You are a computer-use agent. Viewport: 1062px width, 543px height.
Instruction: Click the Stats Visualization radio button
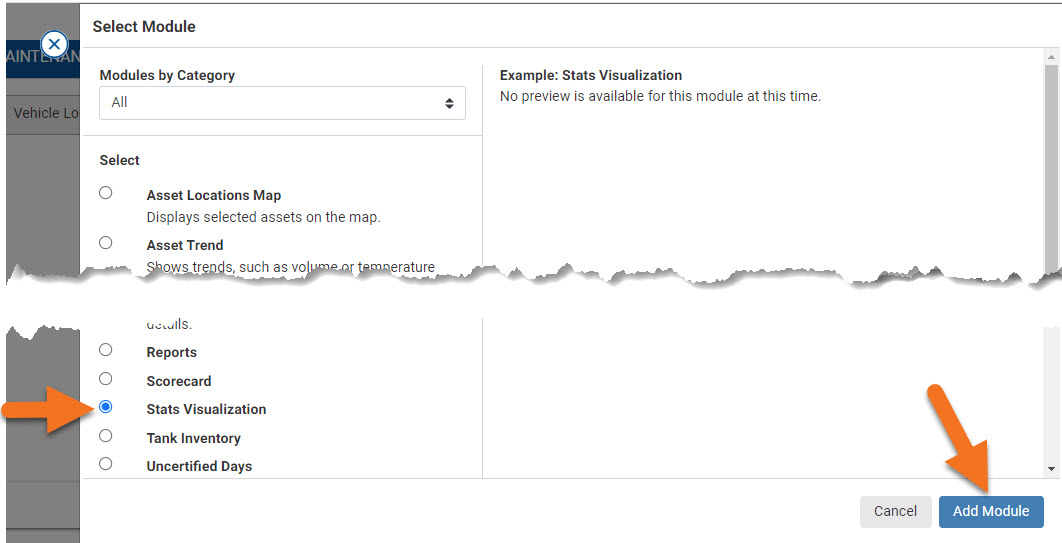click(106, 407)
